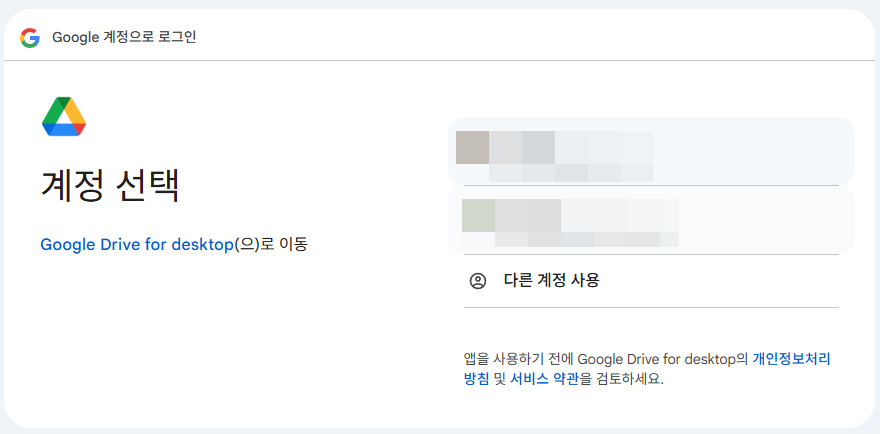Click the "(으)로 이동" text
This screenshot has height=434, width=880.
pos(270,244)
